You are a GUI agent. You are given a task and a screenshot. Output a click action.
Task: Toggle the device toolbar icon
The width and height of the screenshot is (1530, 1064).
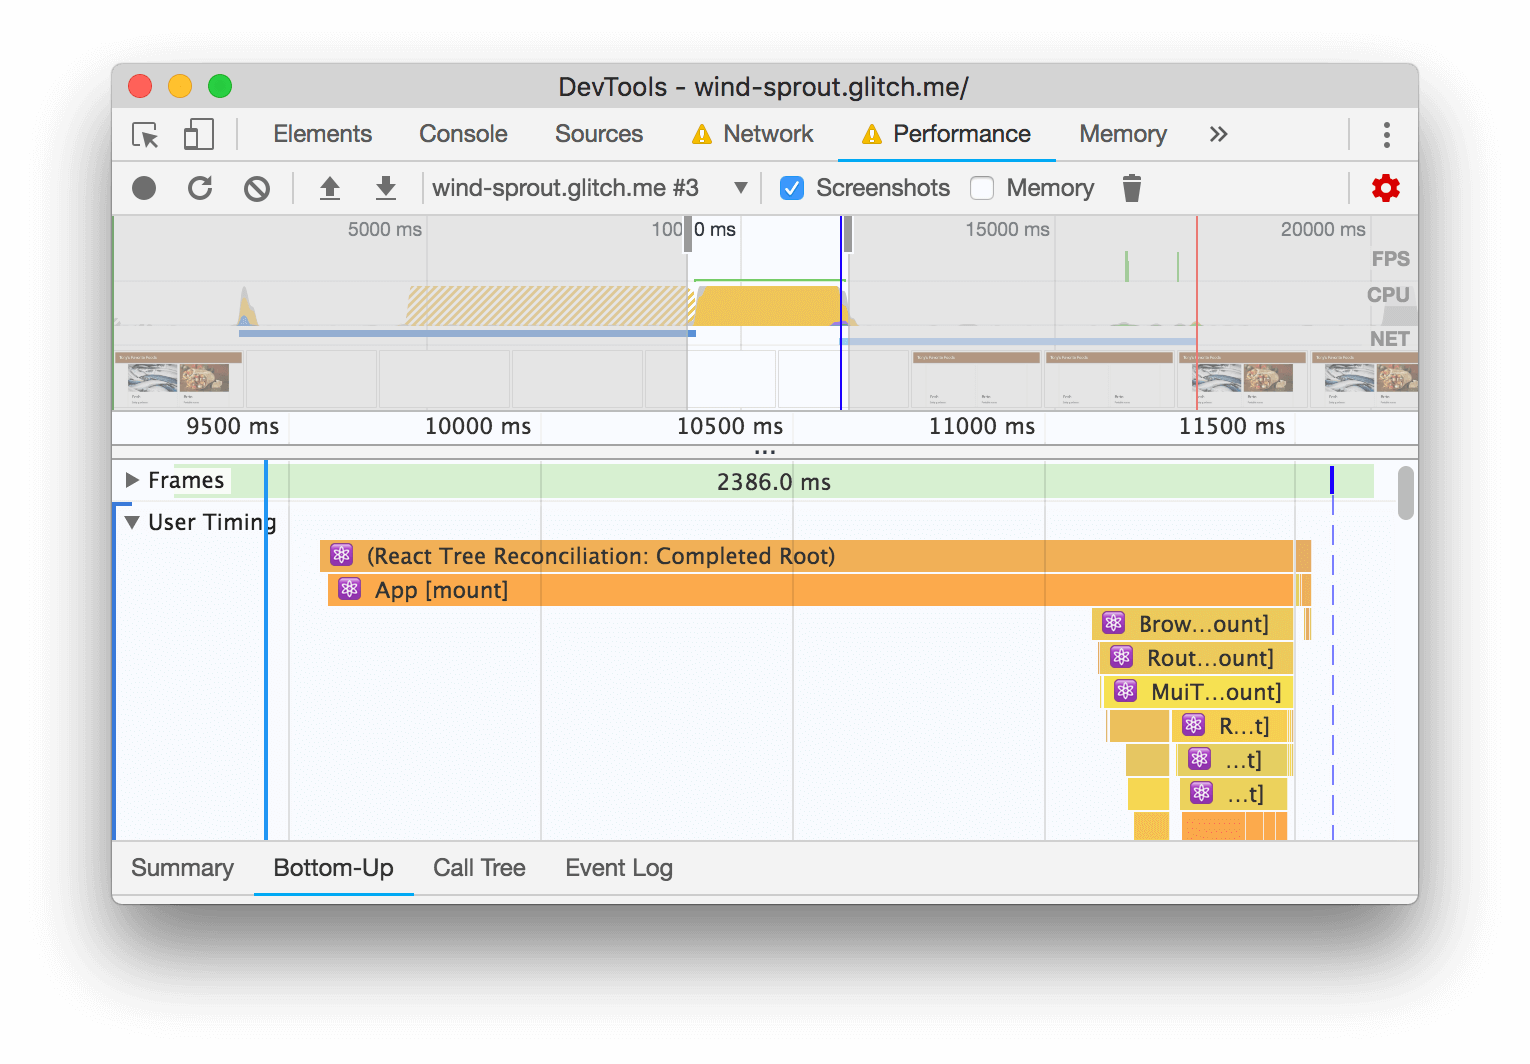click(197, 134)
